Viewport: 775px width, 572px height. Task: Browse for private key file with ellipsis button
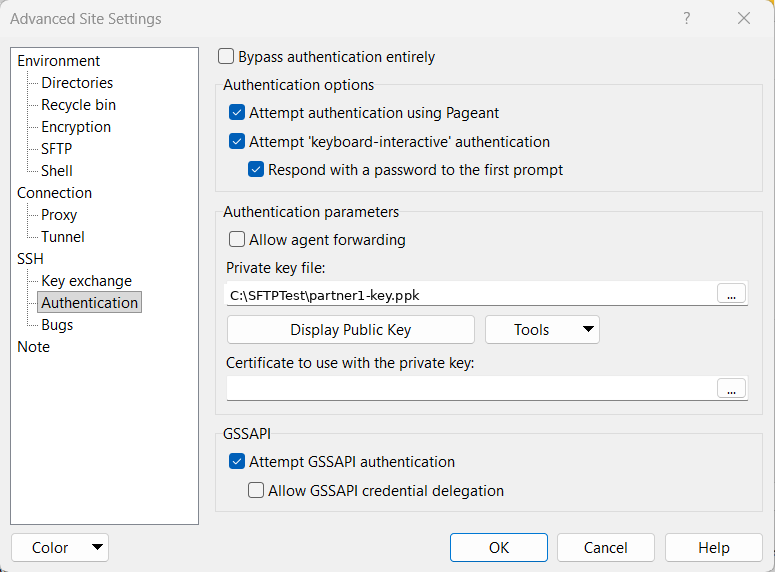pos(732,294)
